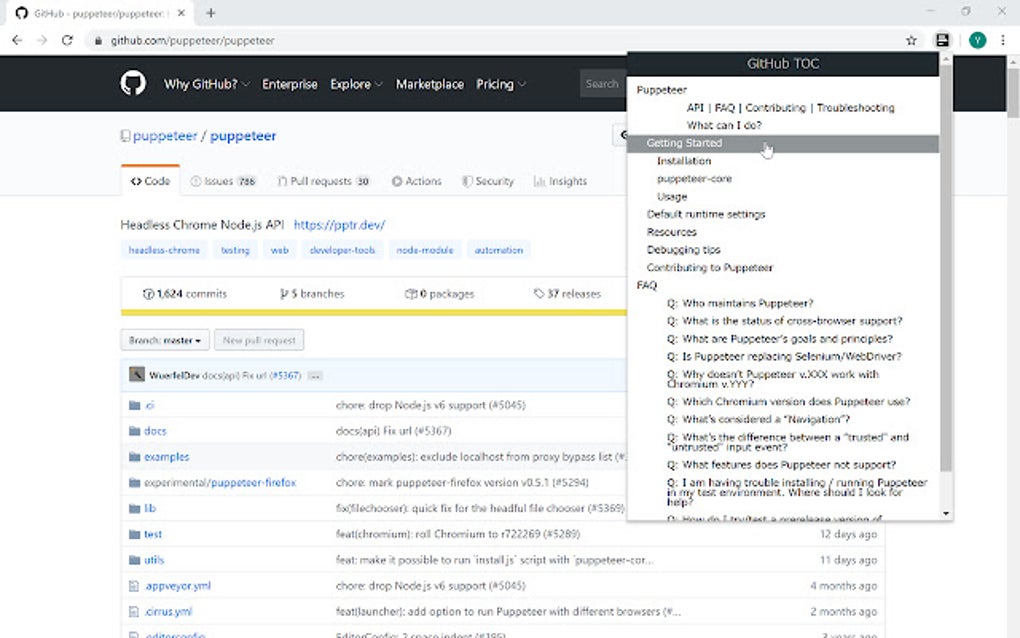The width and height of the screenshot is (1020, 638).
Task: Open the Branch: master dropdown
Action: coord(164,340)
